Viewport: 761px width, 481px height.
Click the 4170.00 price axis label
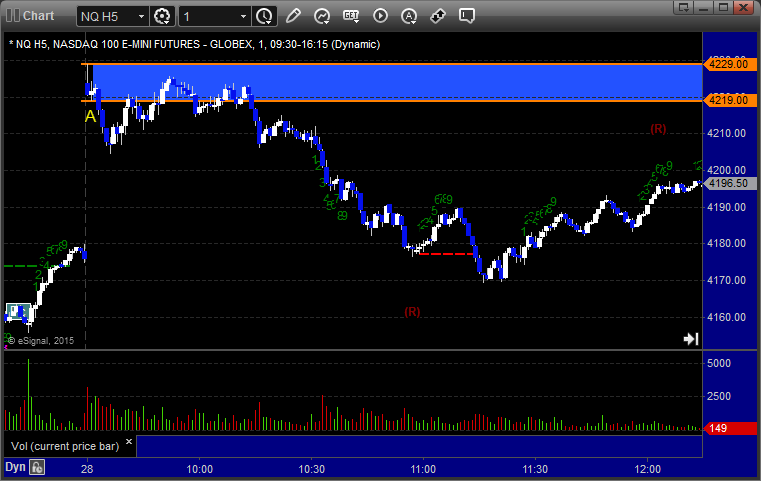tap(727, 280)
